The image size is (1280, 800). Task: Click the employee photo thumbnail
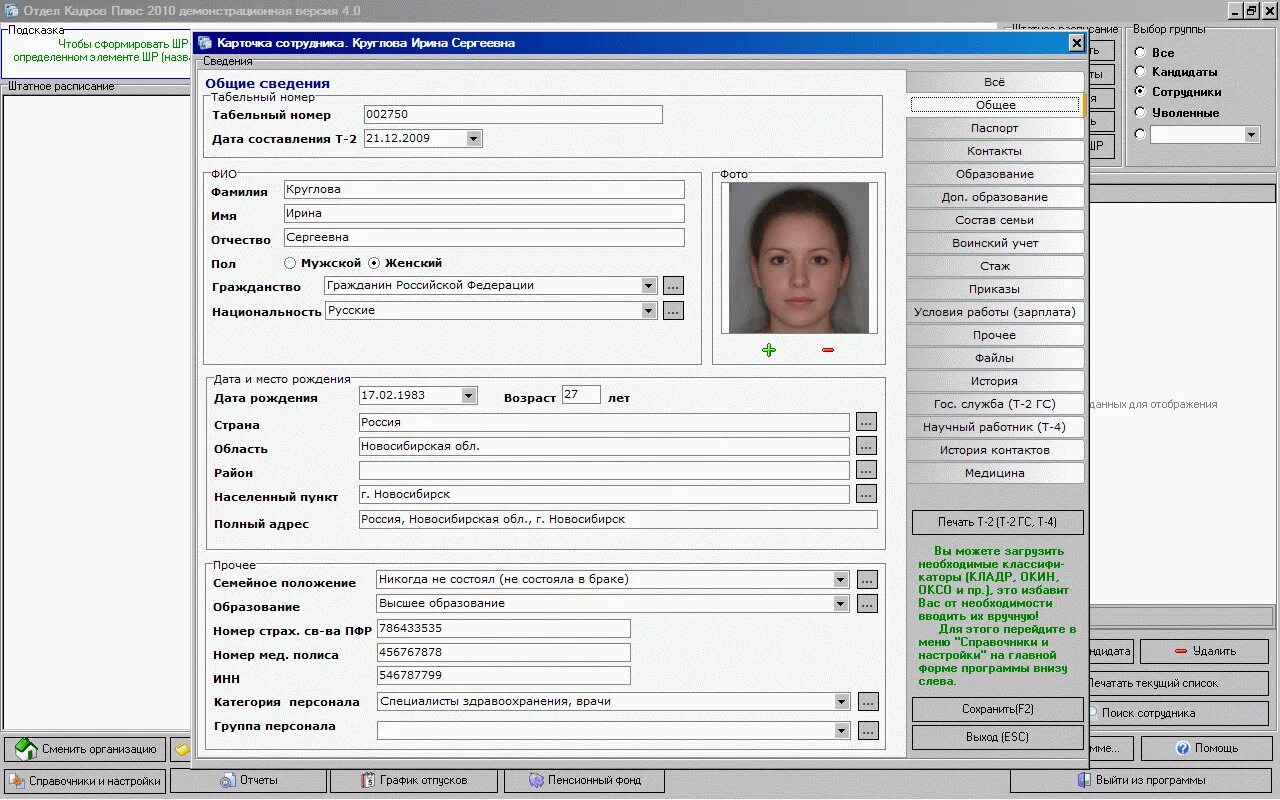coord(799,258)
